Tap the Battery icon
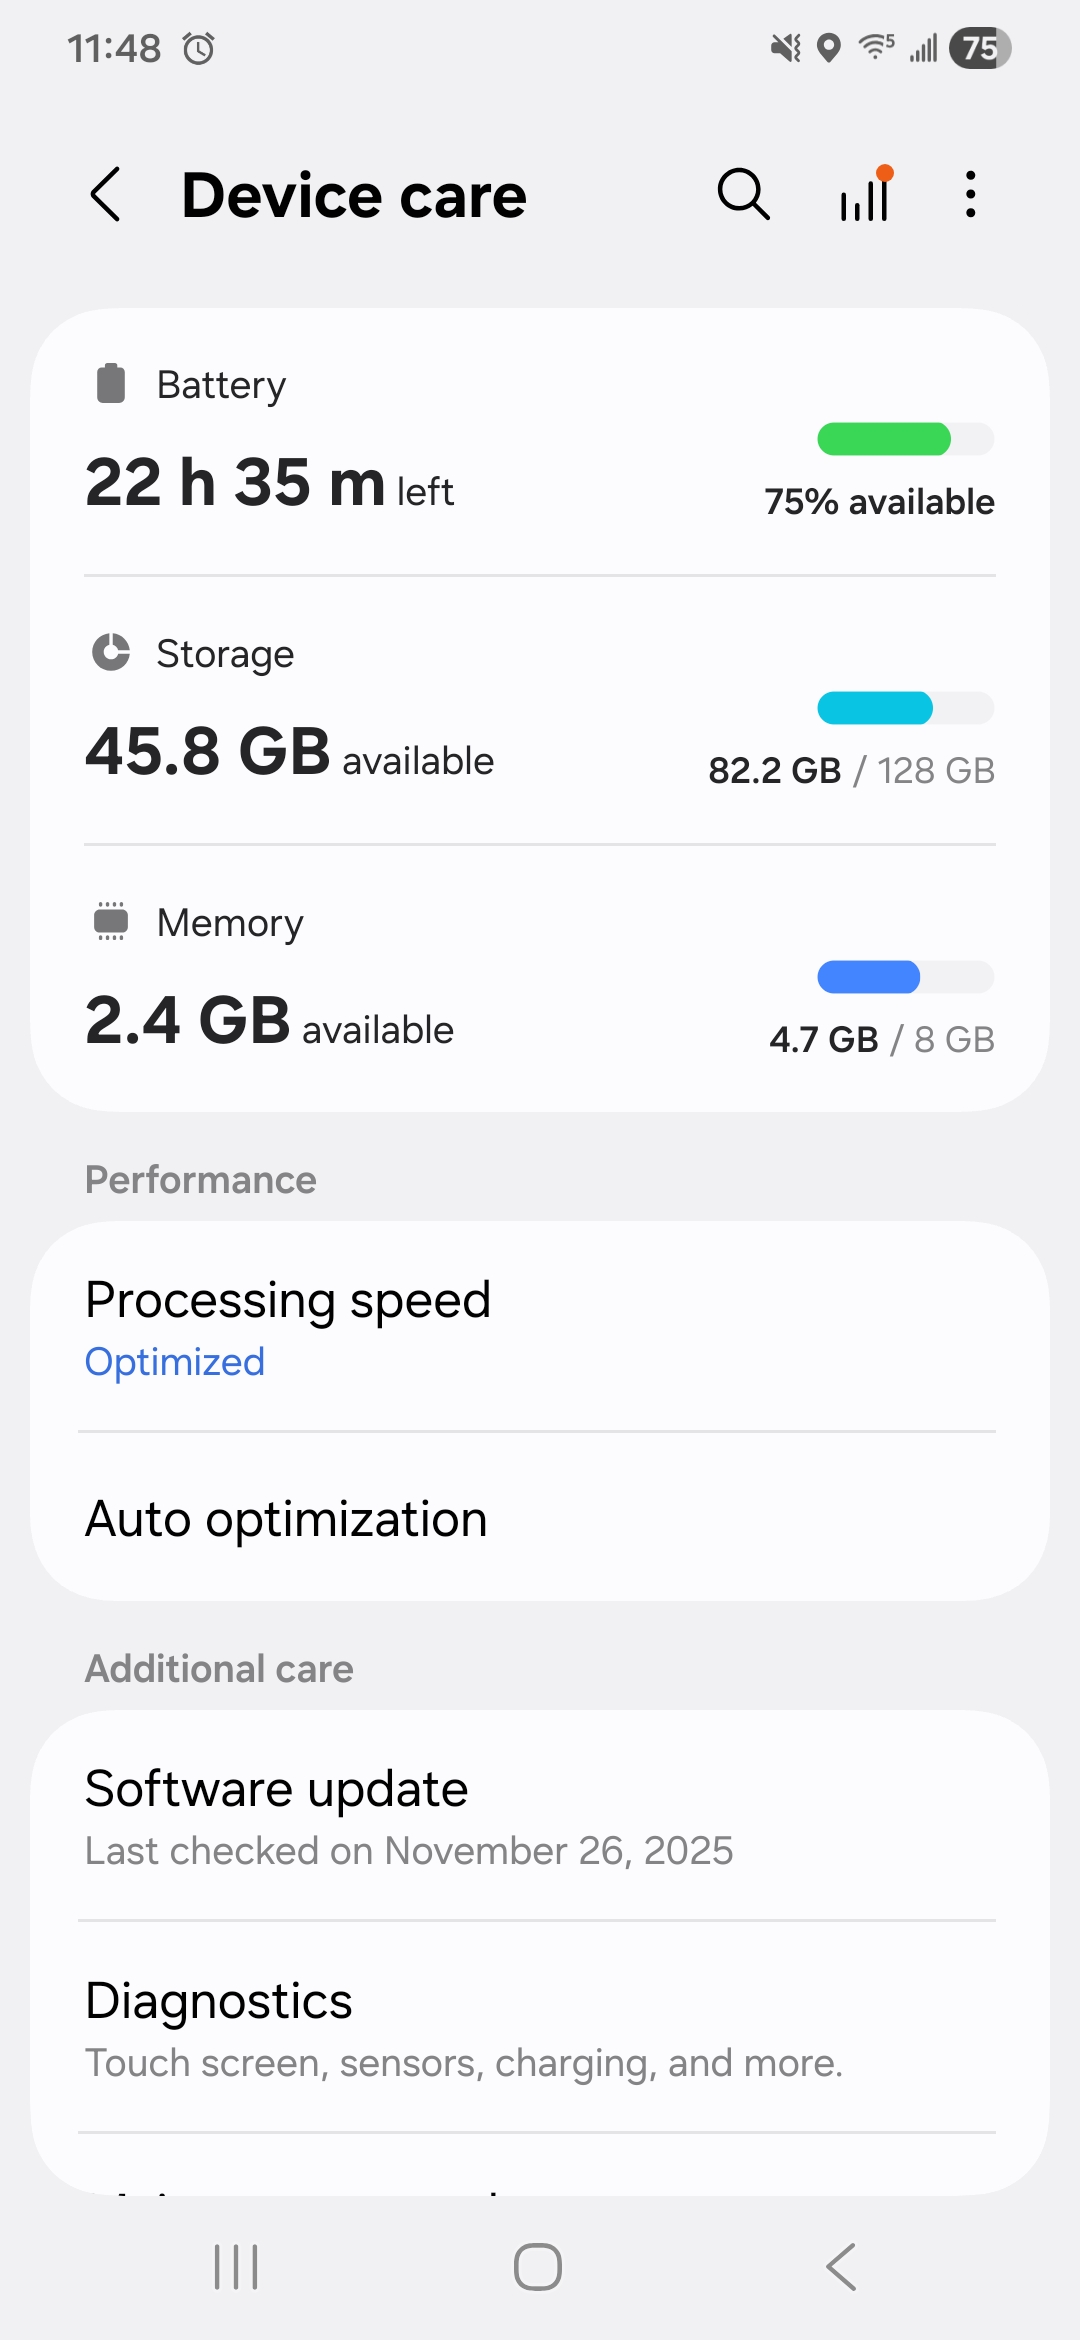Image resolution: width=1080 pixels, height=2340 pixels. (111, 384)
